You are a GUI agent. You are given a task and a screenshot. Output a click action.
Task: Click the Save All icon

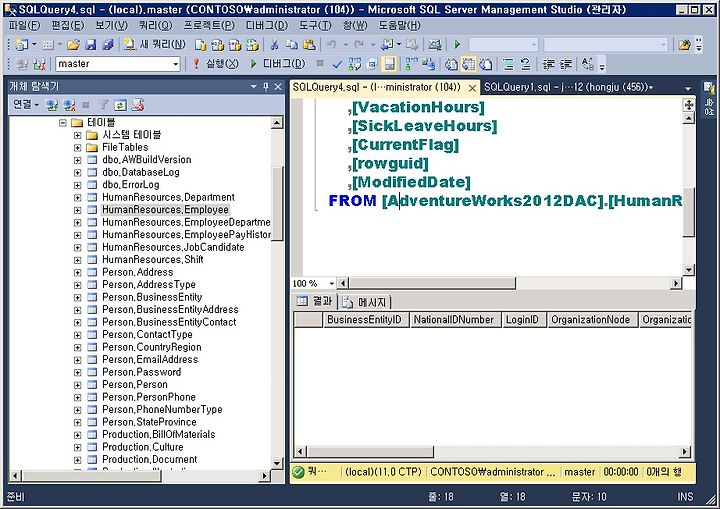click(x=108, y=45)
